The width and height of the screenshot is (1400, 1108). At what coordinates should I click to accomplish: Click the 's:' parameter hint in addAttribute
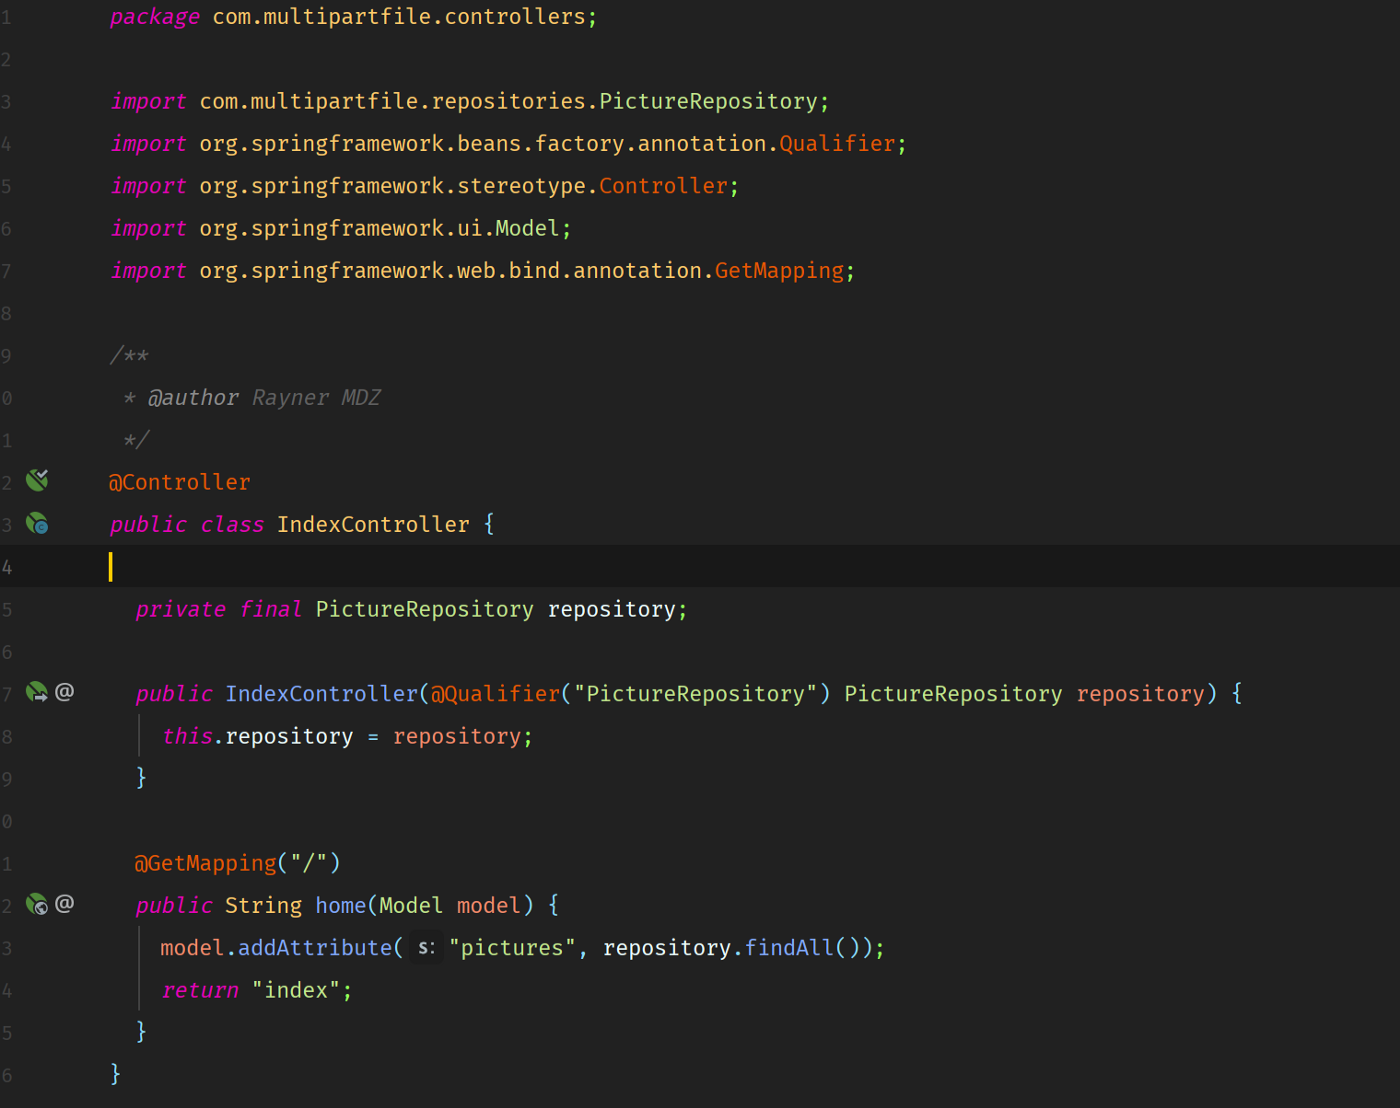click(426, 948)
